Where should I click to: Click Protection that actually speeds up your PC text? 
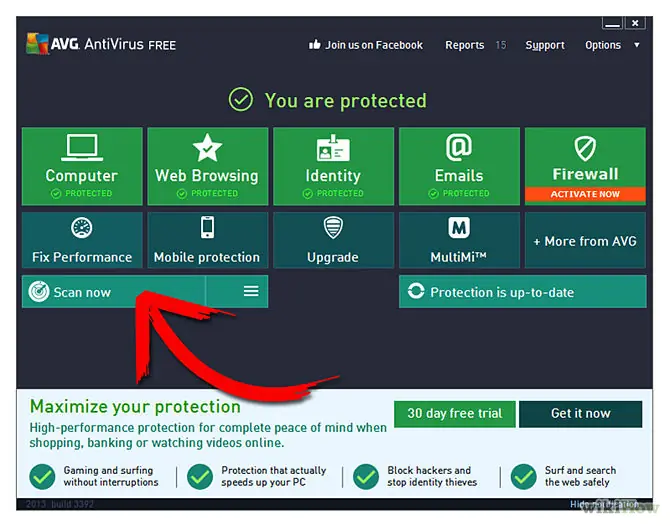pos(273,476)
